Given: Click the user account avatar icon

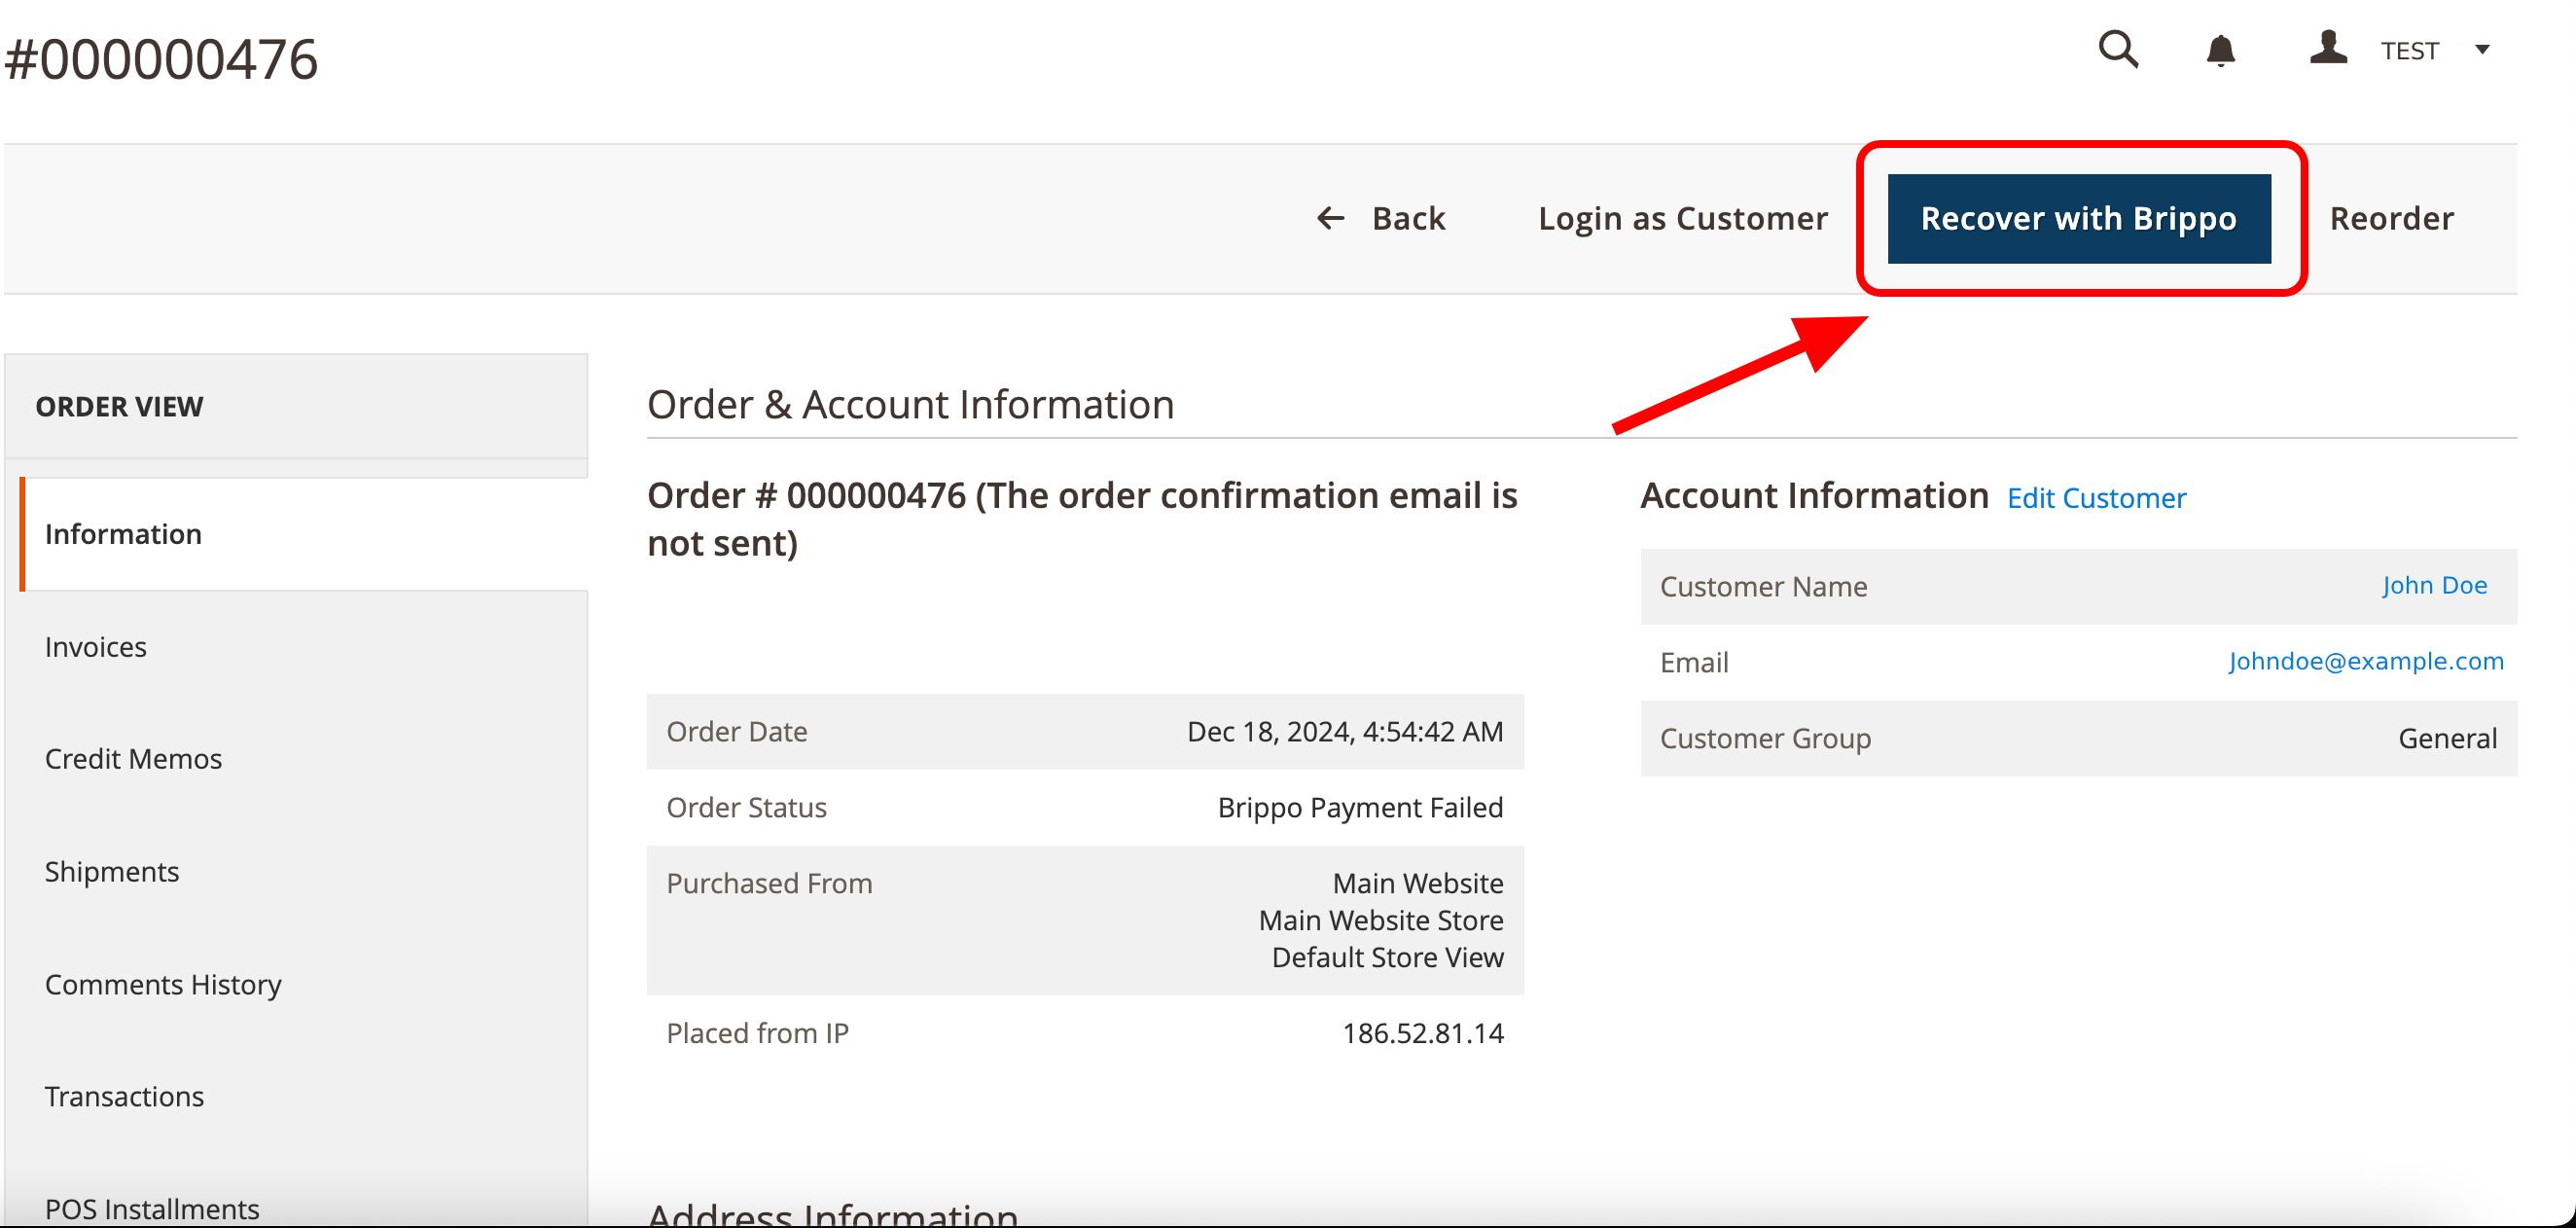Looking at the screenshot, I should pyautogui.click(x=2327, y=48).
